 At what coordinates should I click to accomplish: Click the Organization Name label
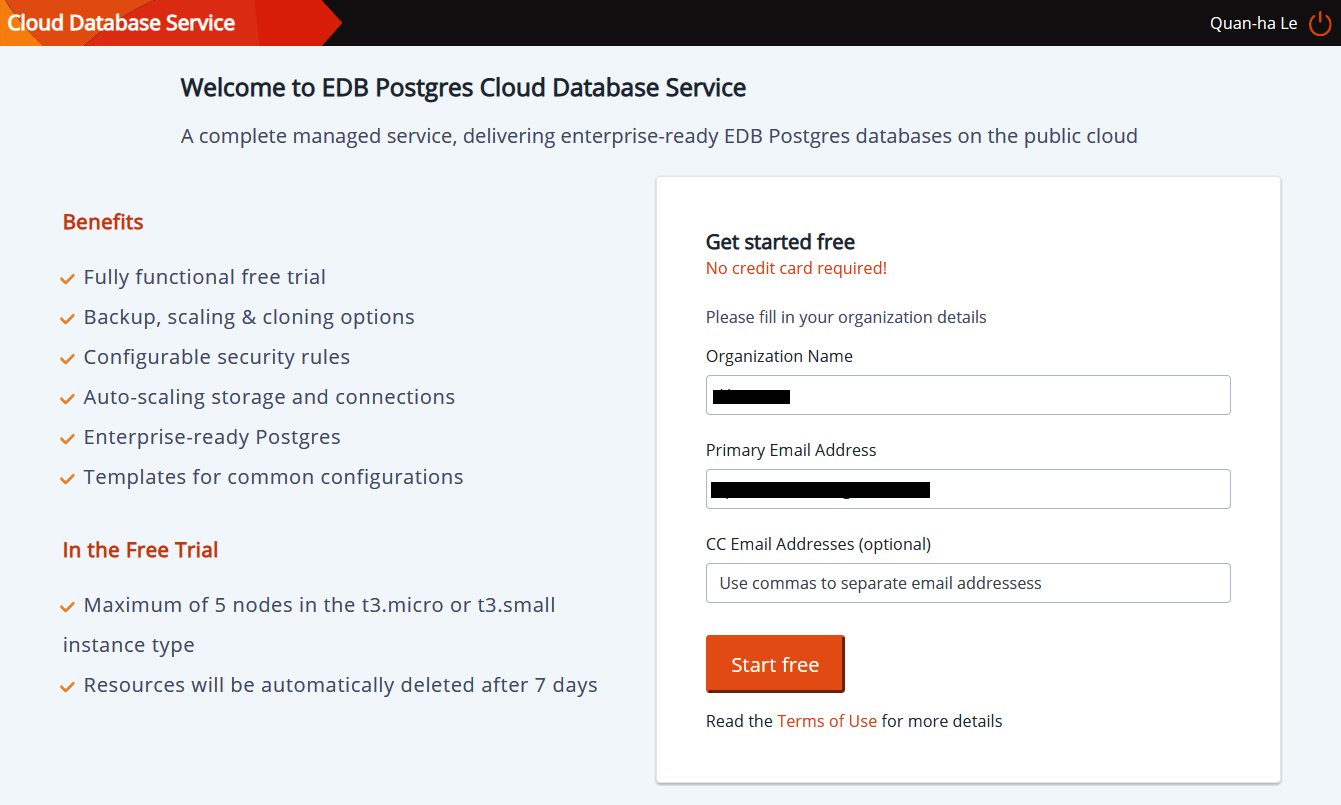tap(779, 356)
